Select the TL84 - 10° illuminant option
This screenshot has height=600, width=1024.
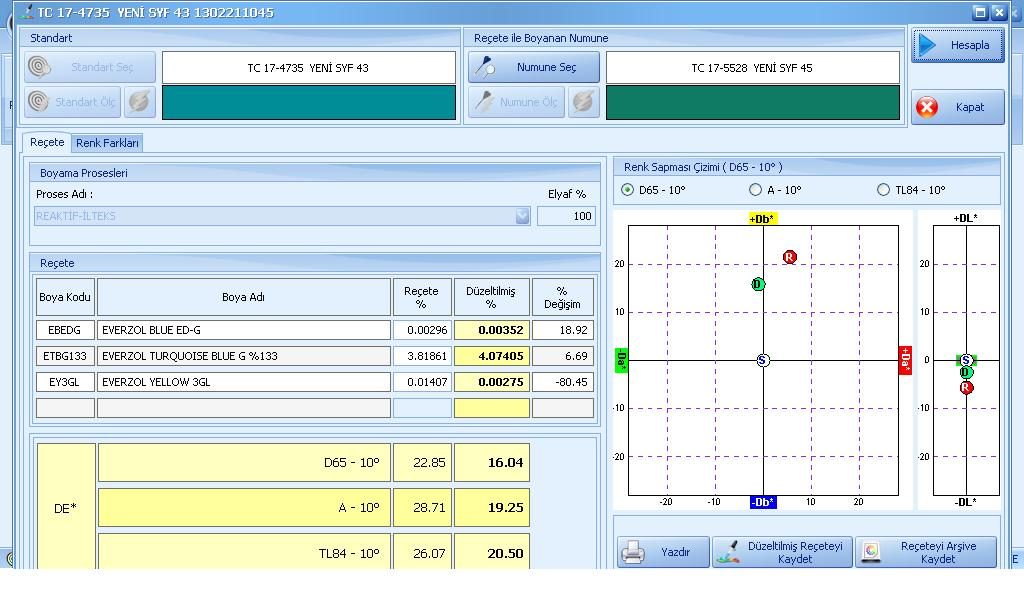coord(883,190)
